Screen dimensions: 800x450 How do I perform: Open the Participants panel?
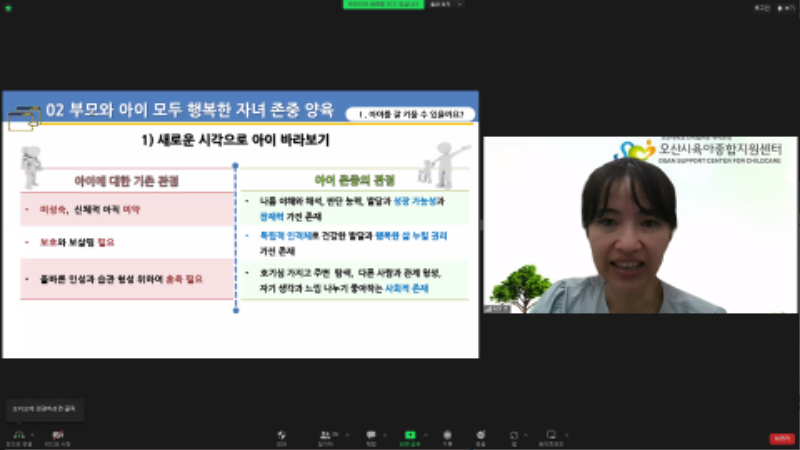(325, 436)
